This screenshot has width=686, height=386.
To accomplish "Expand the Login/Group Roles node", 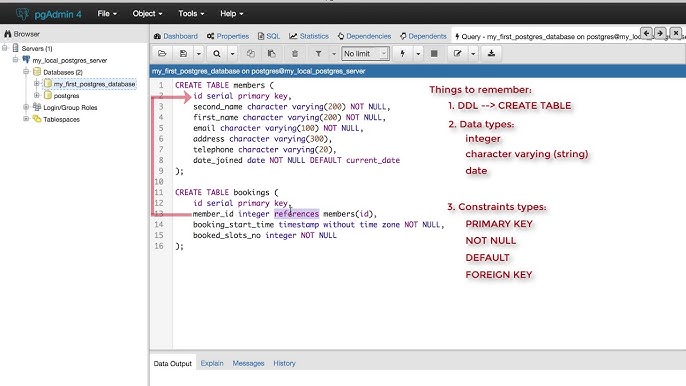I will point(26,107).
